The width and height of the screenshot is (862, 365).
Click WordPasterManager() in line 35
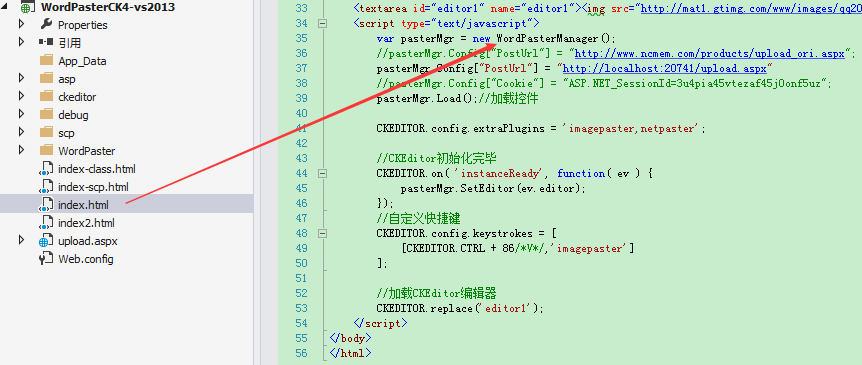coord(554,38)
